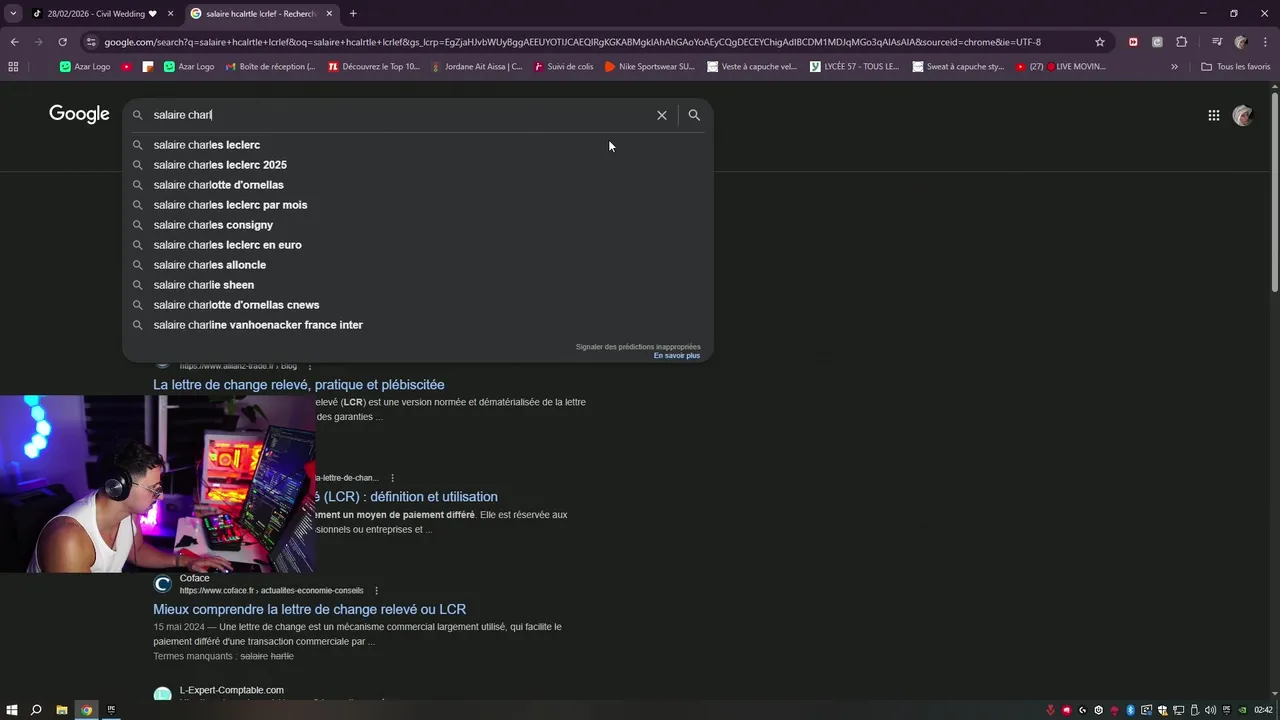Go back to previous page
The height and width of the screenshot is (720, 1280).
[14, 42]
